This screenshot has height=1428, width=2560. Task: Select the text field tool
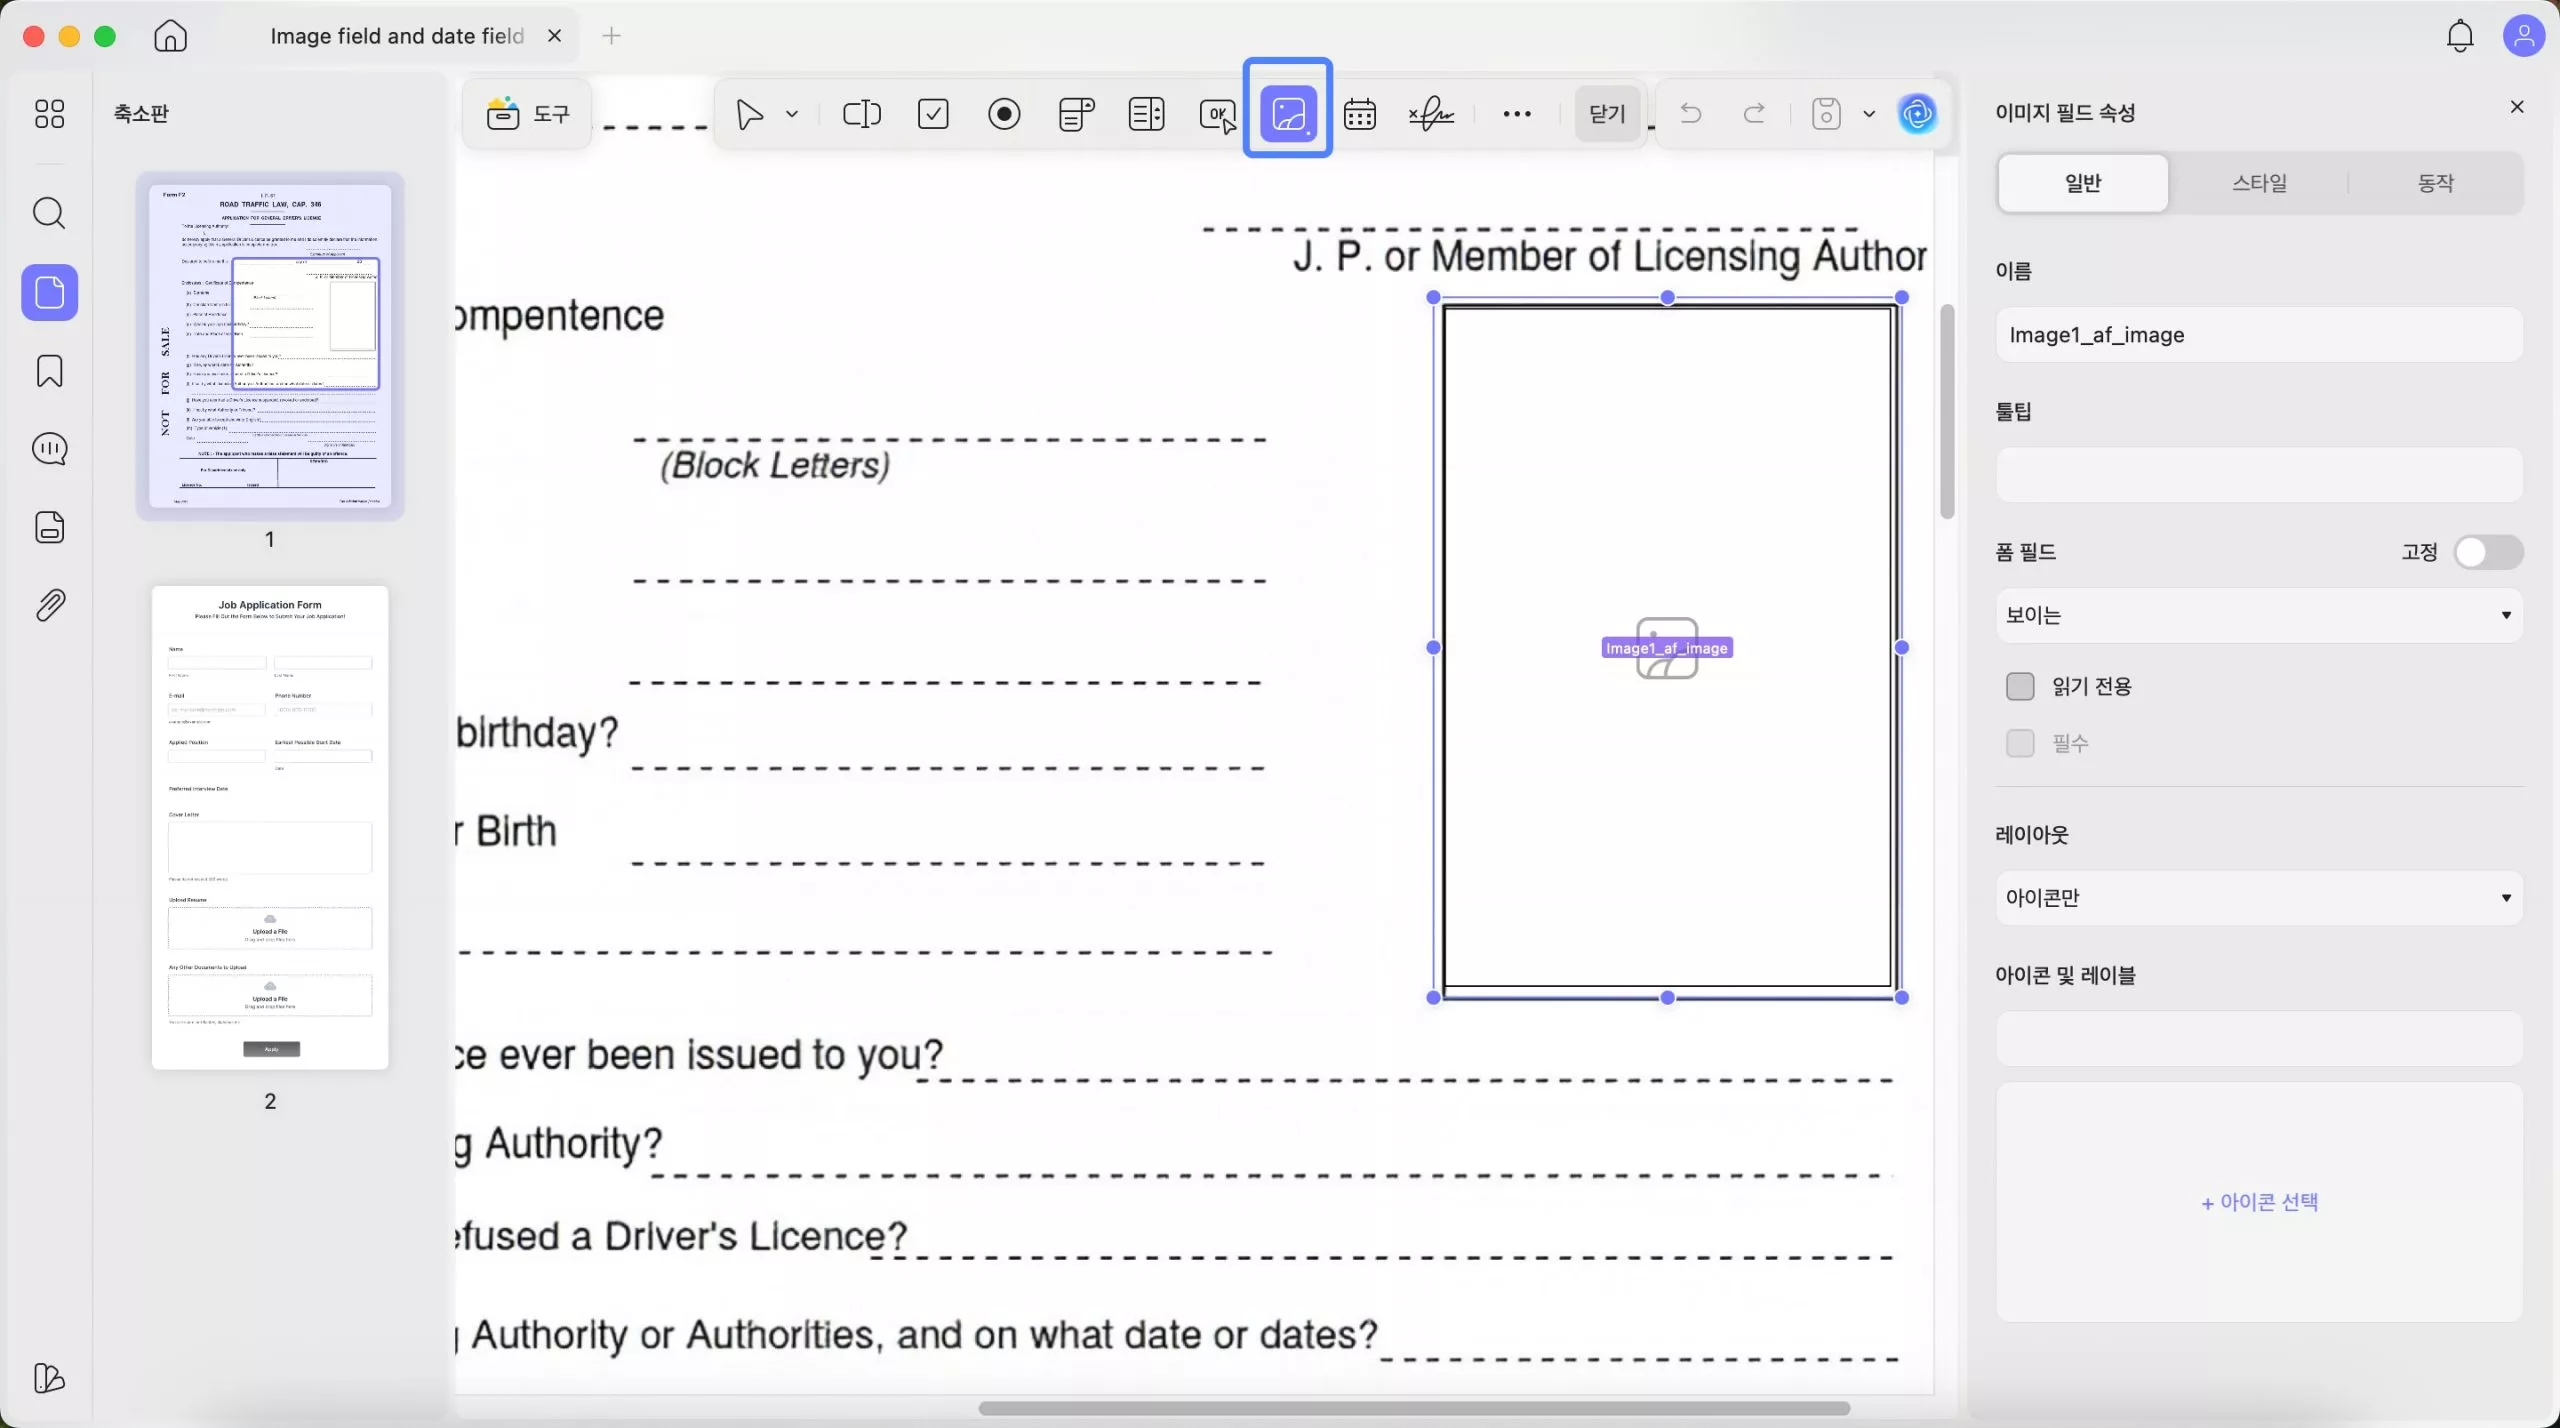861,114
